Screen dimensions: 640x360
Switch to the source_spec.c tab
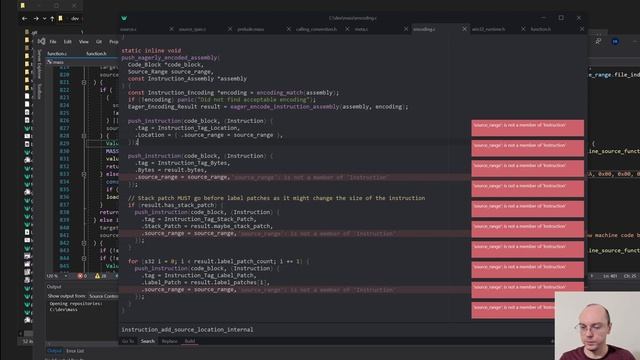point(192,29)
